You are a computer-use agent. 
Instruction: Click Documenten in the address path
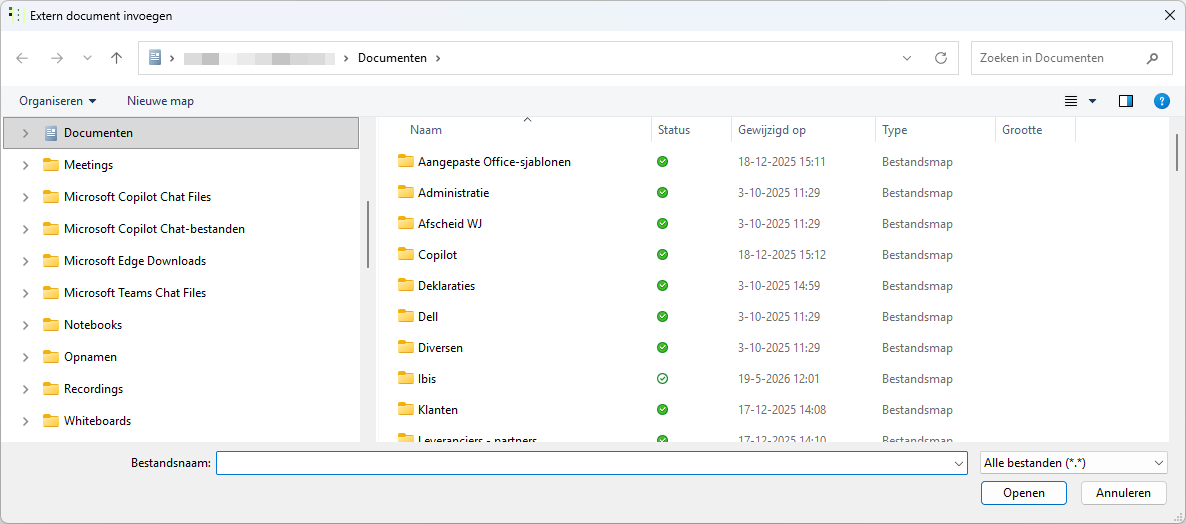click(392, 58)
